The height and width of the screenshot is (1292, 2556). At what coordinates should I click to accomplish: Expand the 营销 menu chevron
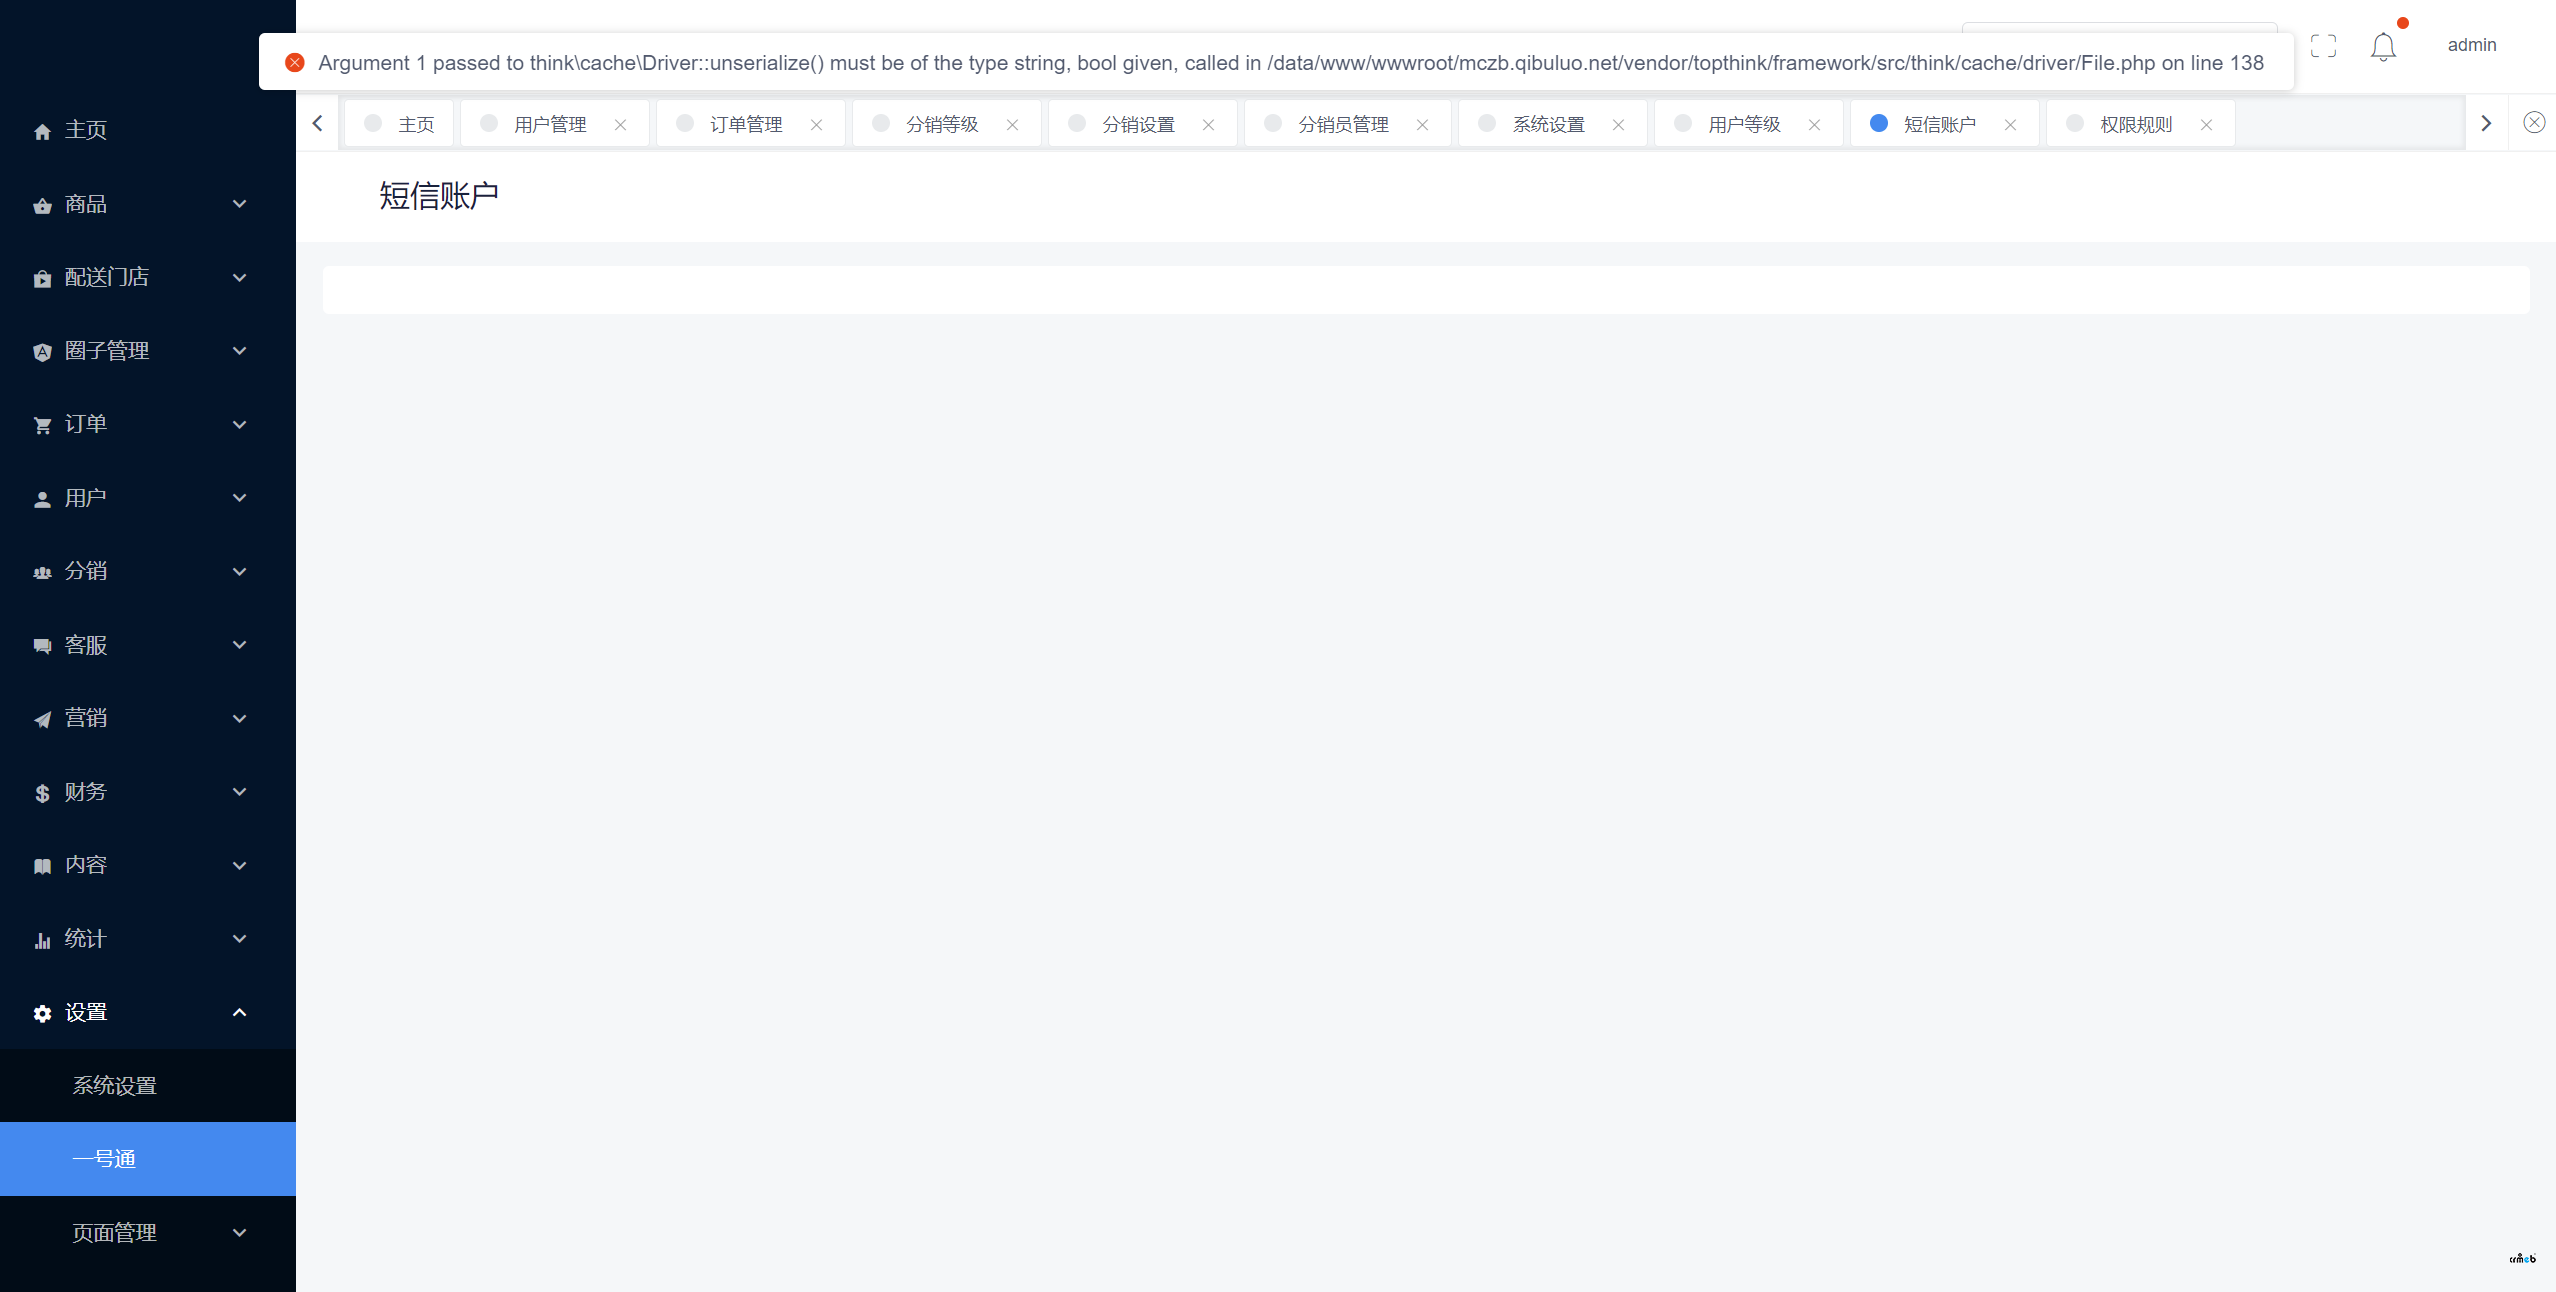pos(239,719)
